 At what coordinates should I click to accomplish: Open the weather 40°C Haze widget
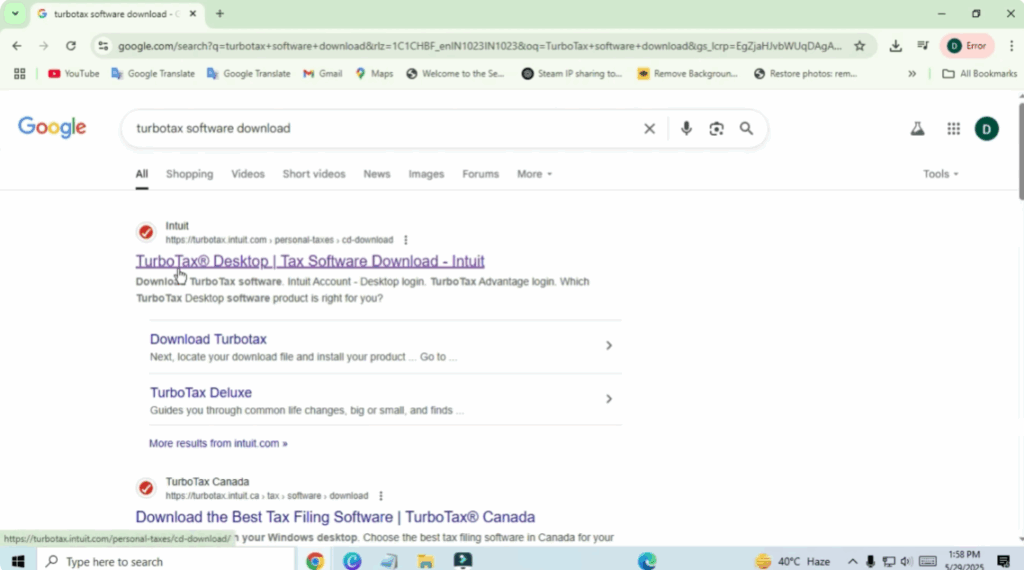pyautogui.click(x=792, y=562)
